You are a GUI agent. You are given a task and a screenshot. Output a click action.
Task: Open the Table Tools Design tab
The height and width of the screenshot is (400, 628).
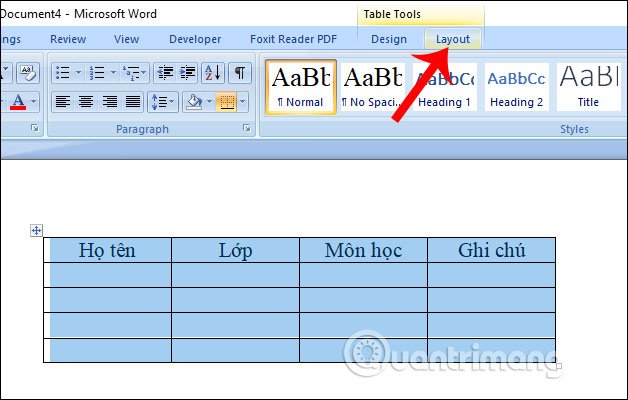(x=389, y=39)
